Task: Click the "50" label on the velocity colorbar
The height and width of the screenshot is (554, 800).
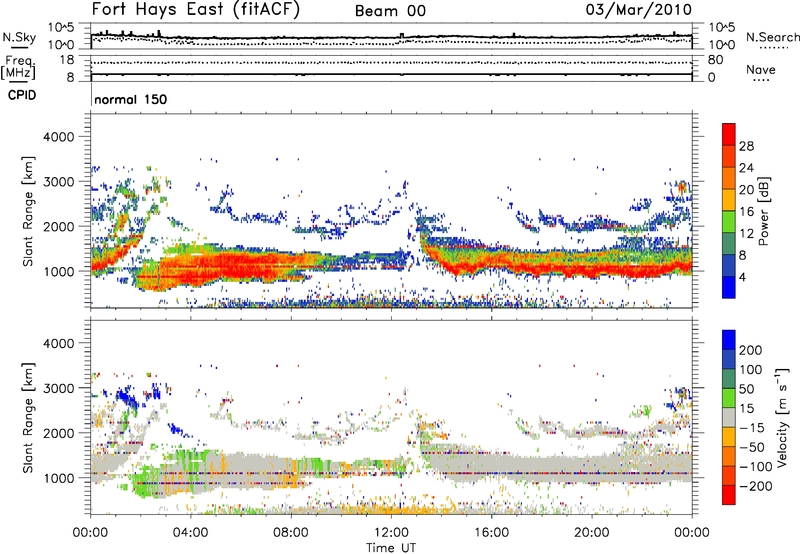Action: pos(746,389)
